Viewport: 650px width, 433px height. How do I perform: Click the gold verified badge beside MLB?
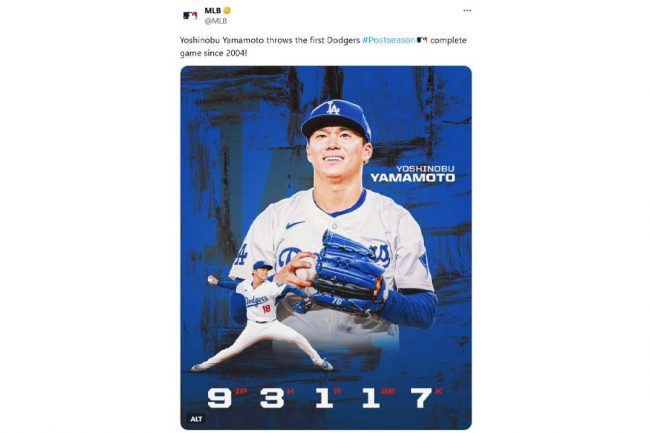click(227, 11)
